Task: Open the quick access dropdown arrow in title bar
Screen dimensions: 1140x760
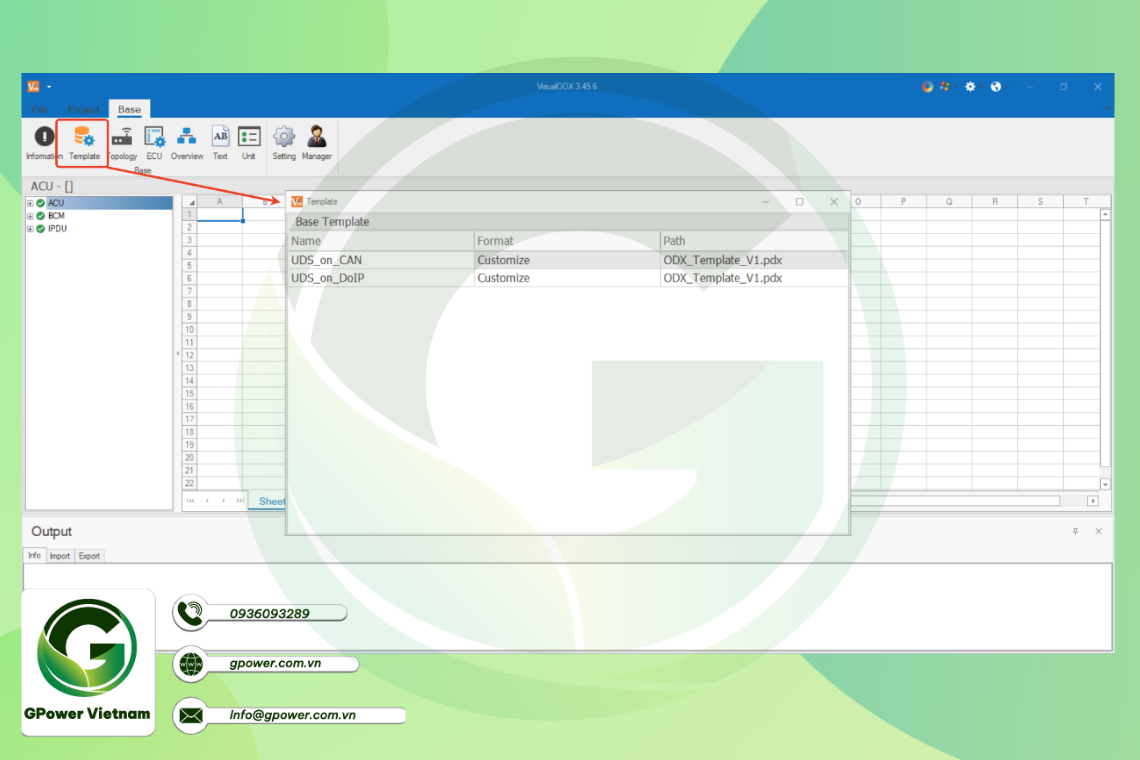Action: click(x=49, y=87)
